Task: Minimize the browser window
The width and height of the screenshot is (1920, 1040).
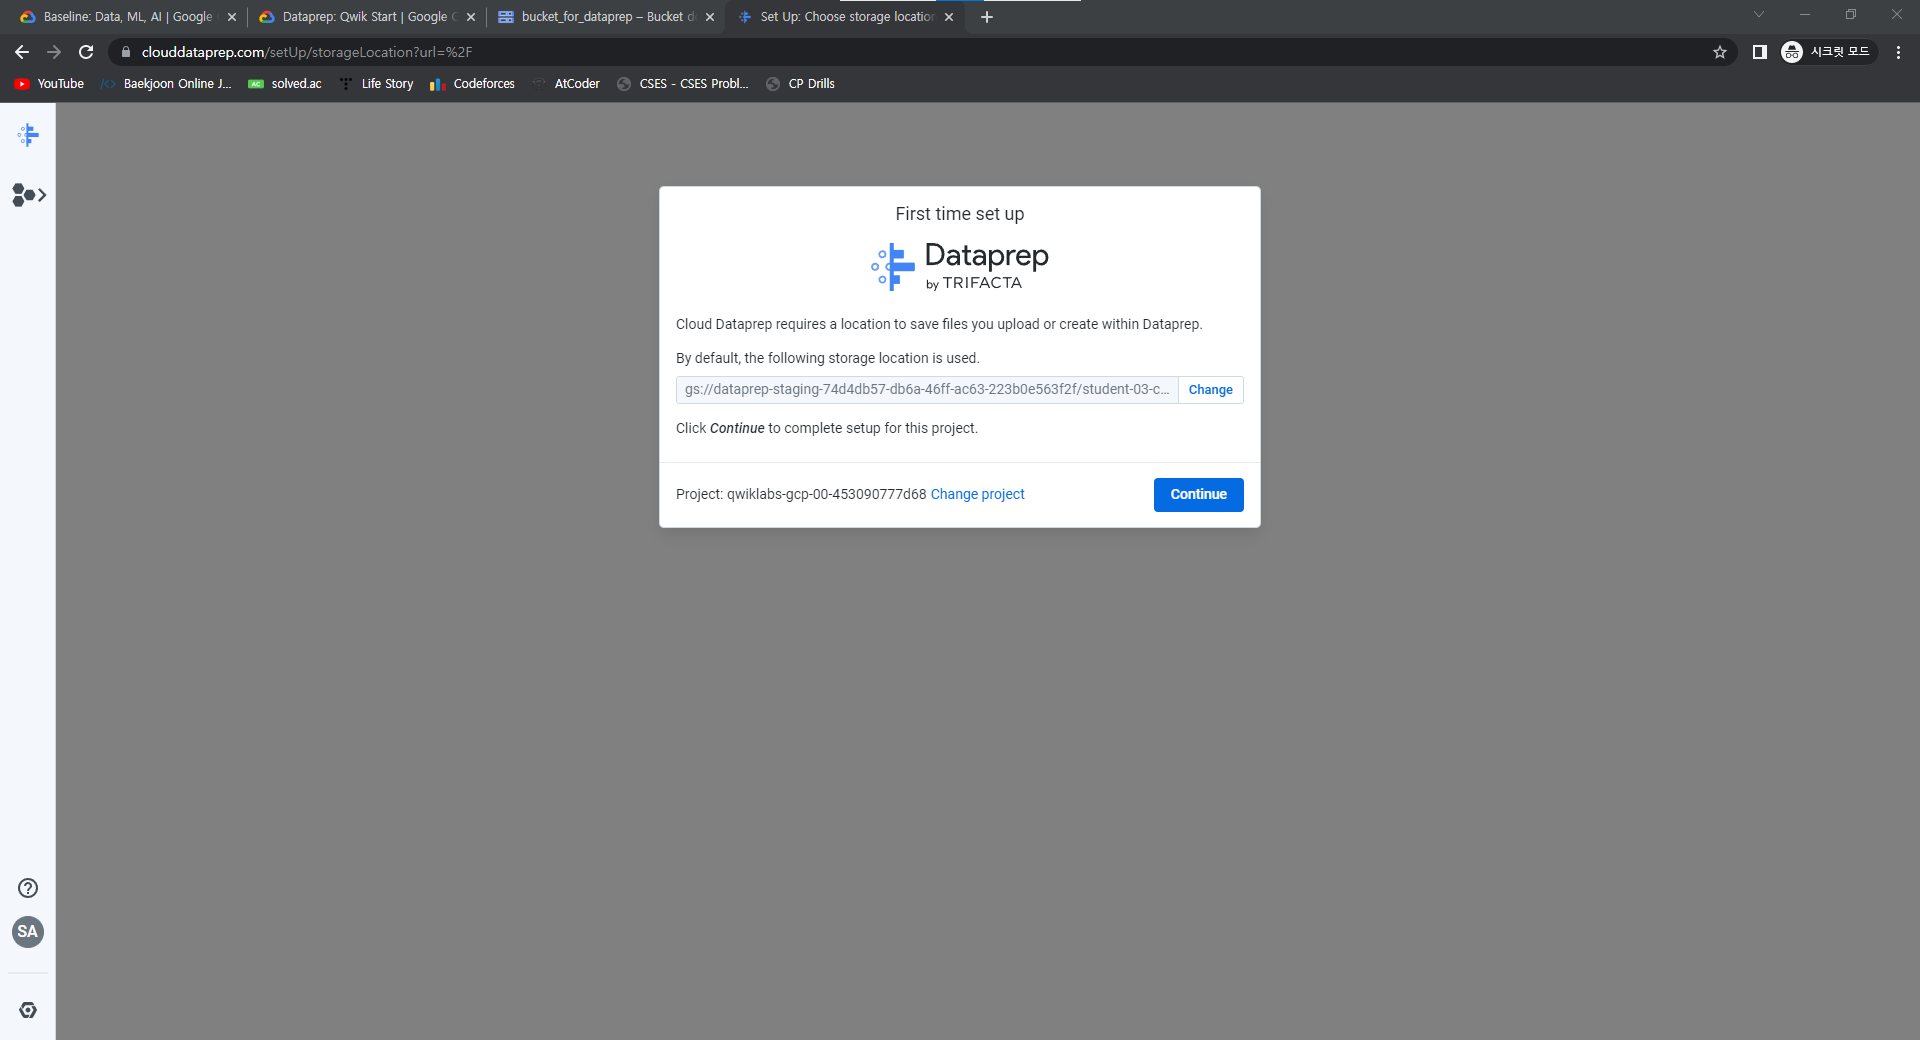Action: [x=1805, y=15]
